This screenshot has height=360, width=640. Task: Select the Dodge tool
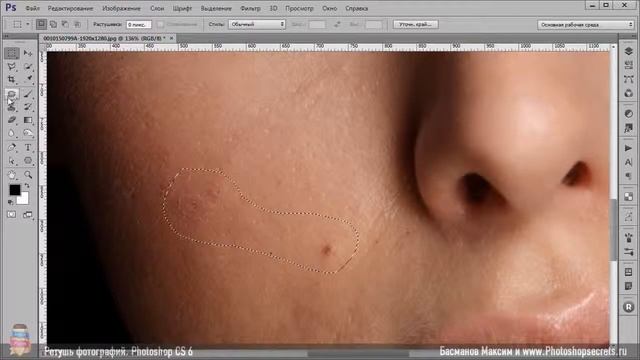coord(28,133)
